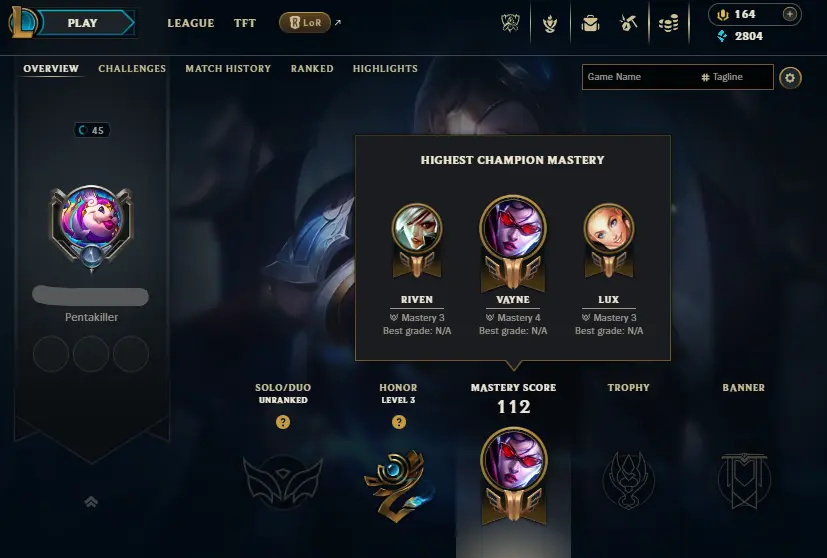
Task: Switch to the Challenges tab
Action: 132,69
